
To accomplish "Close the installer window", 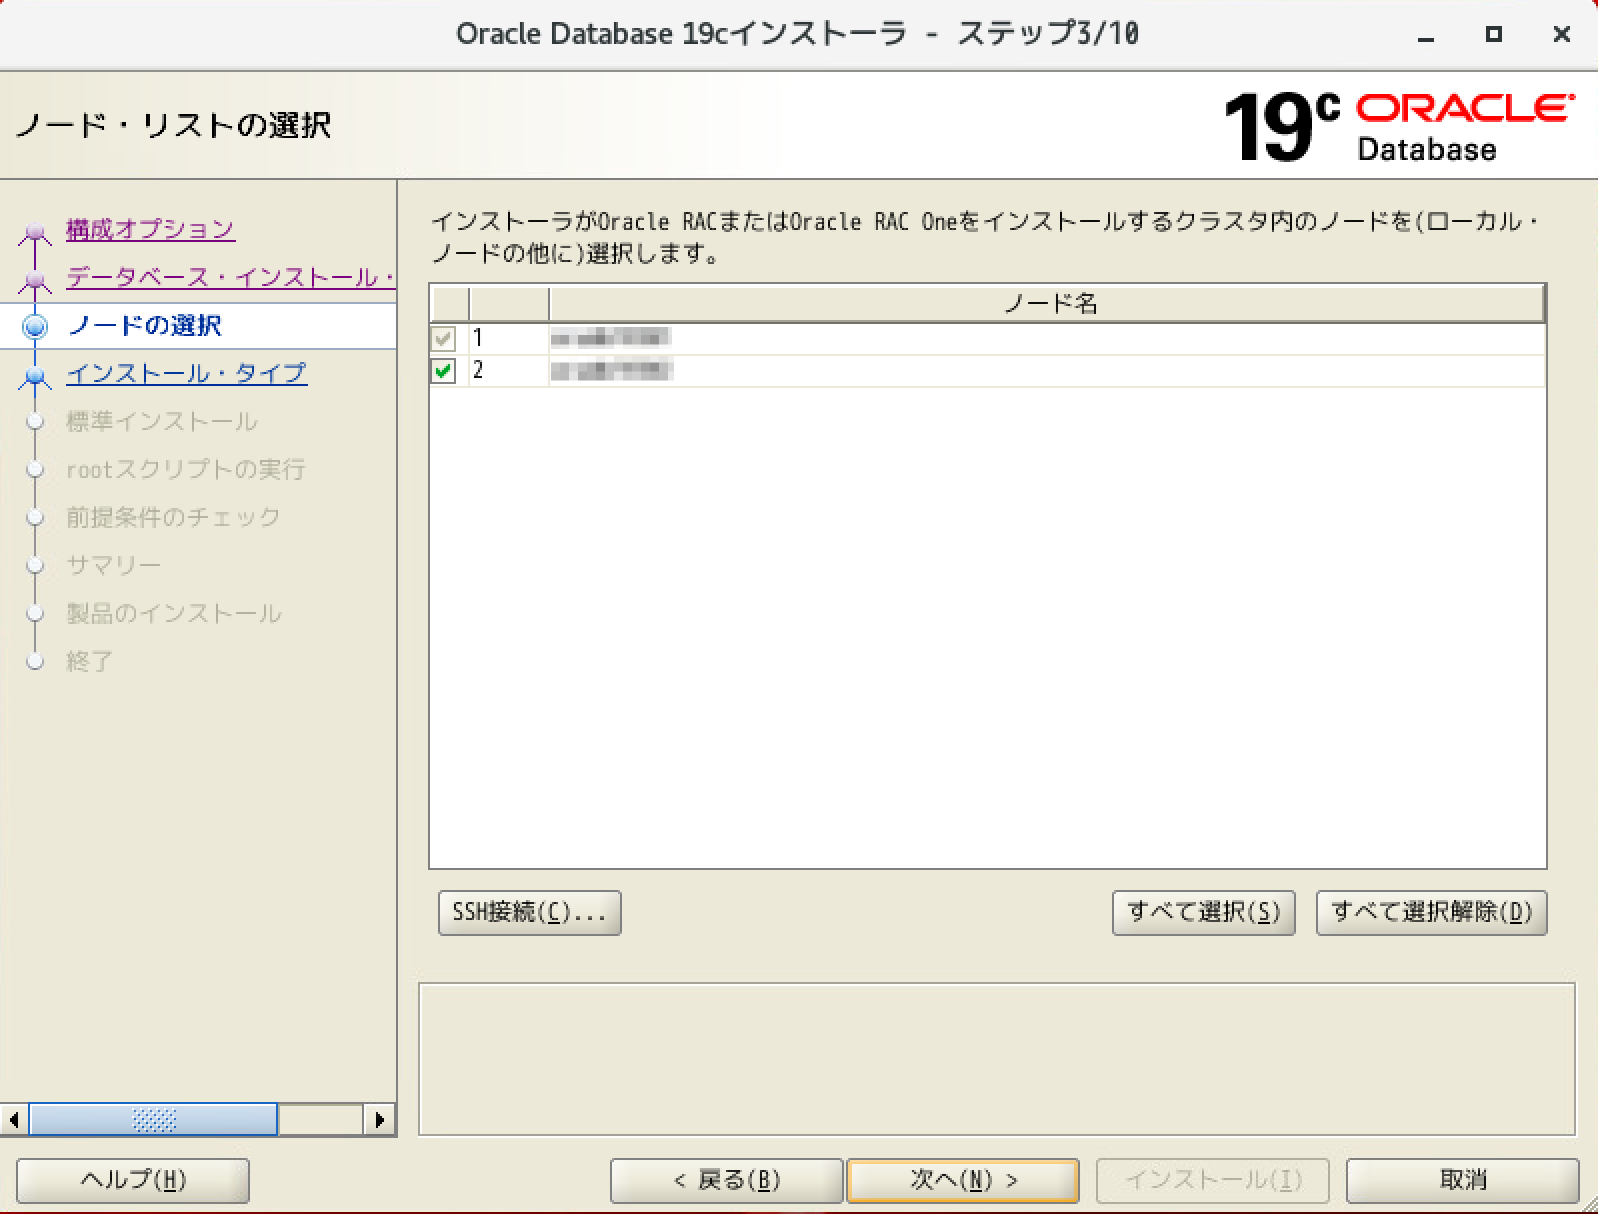I will [1561, 35].
